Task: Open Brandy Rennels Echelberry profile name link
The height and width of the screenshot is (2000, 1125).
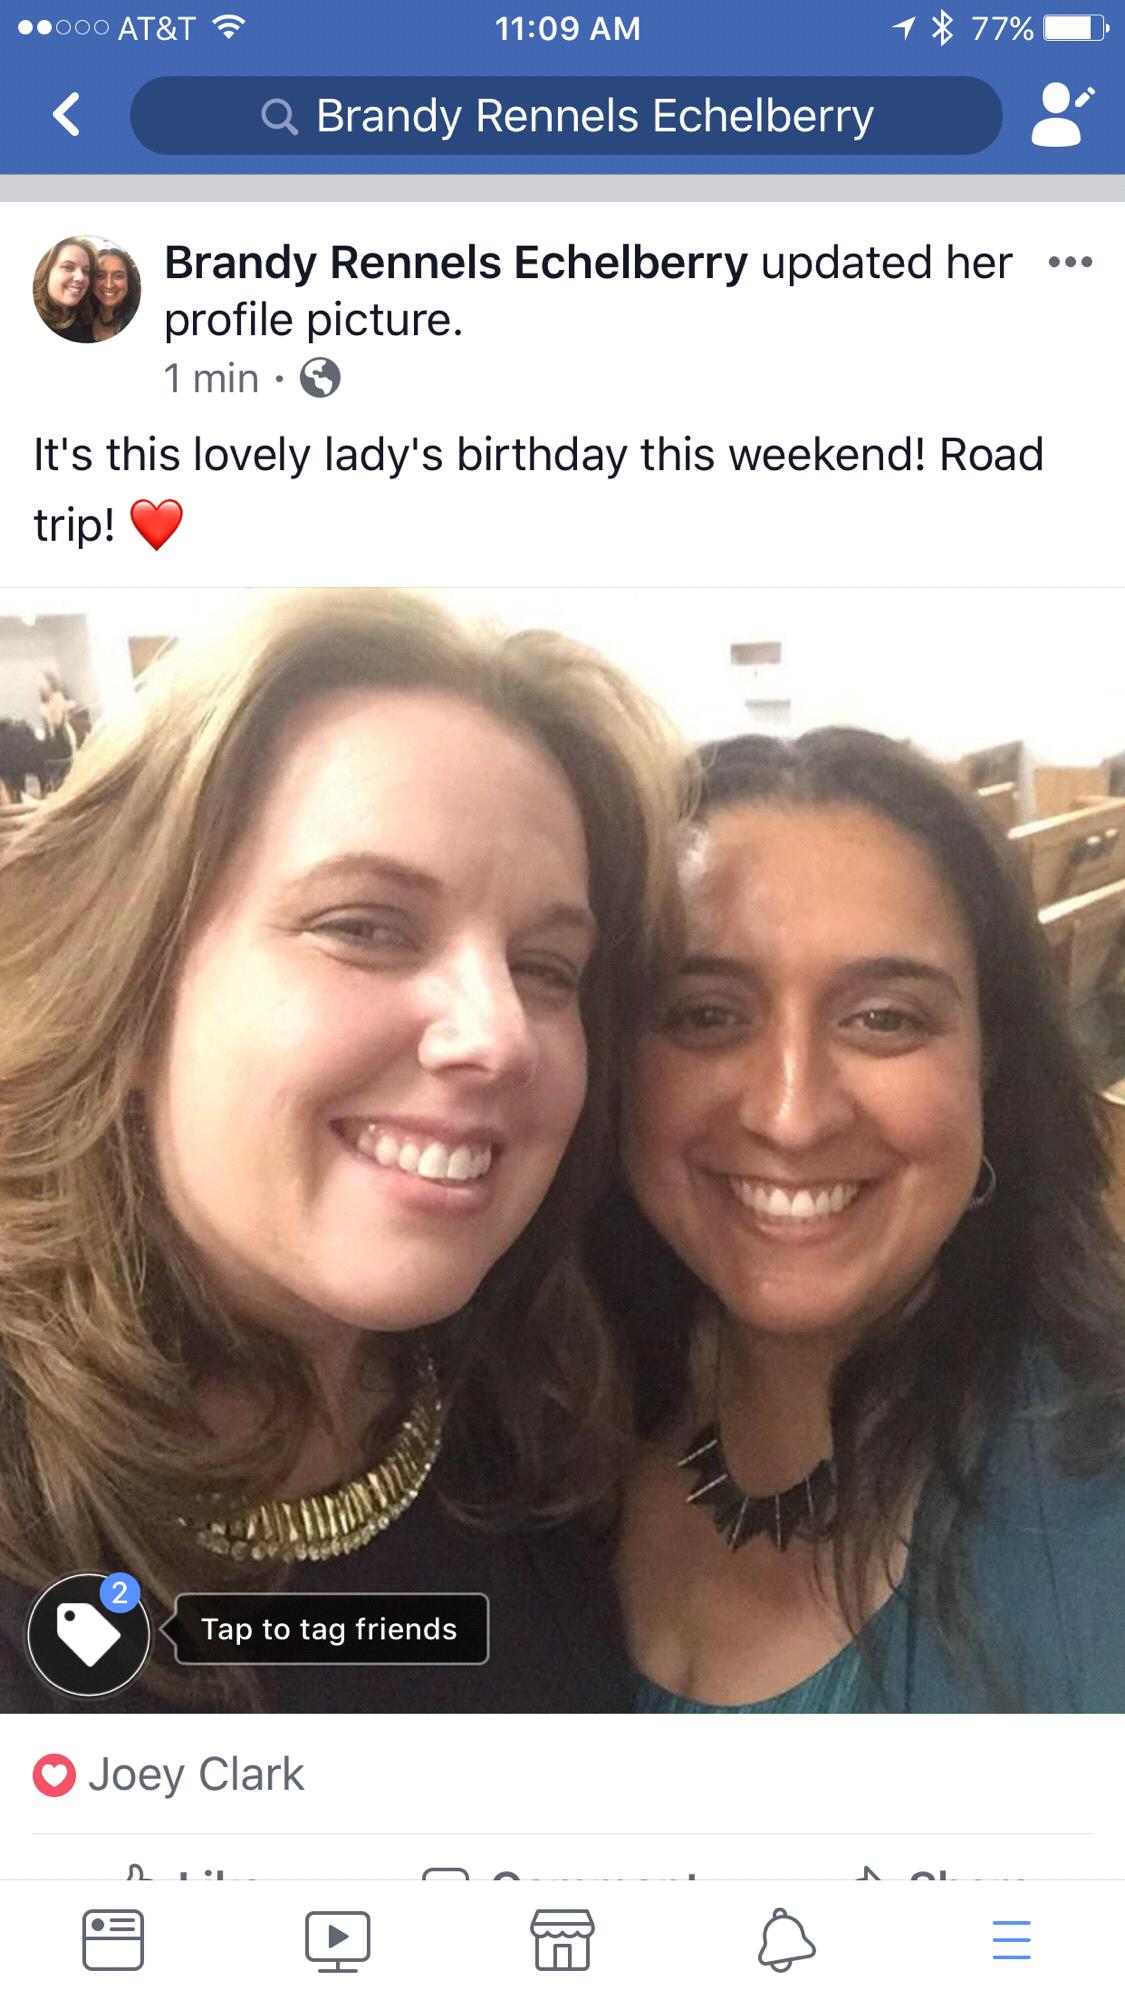Action: (456, 263)
